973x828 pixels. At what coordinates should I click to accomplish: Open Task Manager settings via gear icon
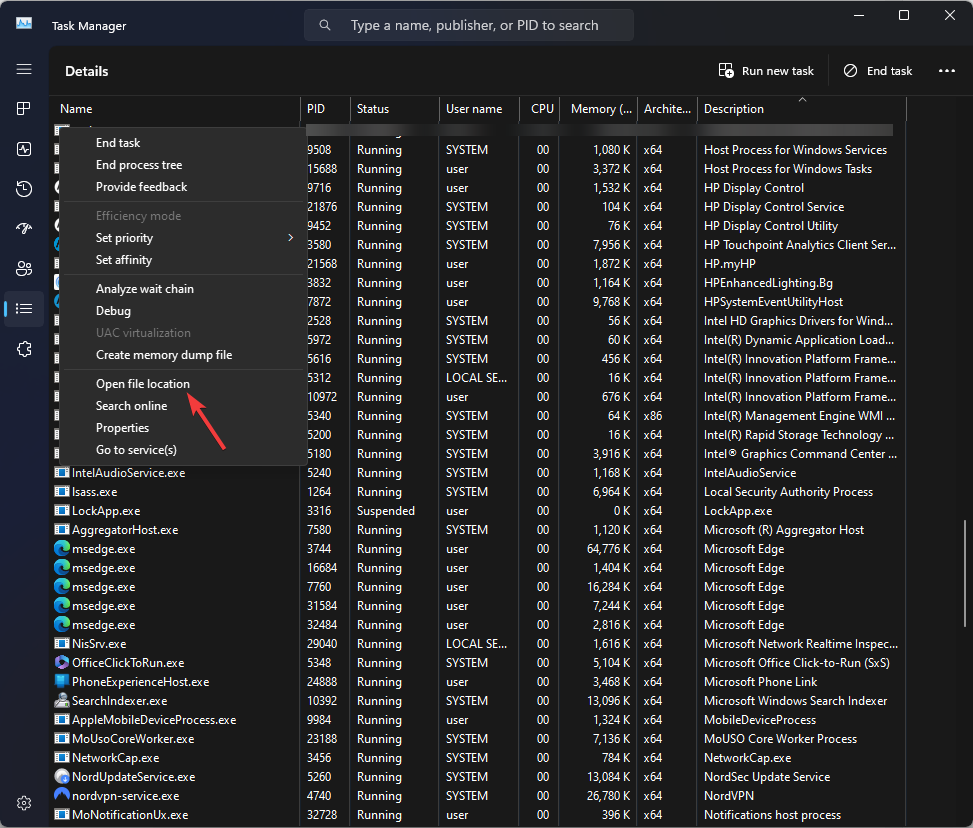(24, 802)
